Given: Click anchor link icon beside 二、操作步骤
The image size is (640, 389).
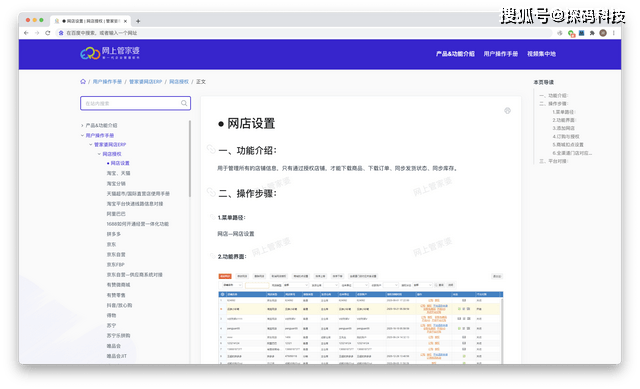Looking at the screenshot, I should pyautogui.click(x=211, y=192).
